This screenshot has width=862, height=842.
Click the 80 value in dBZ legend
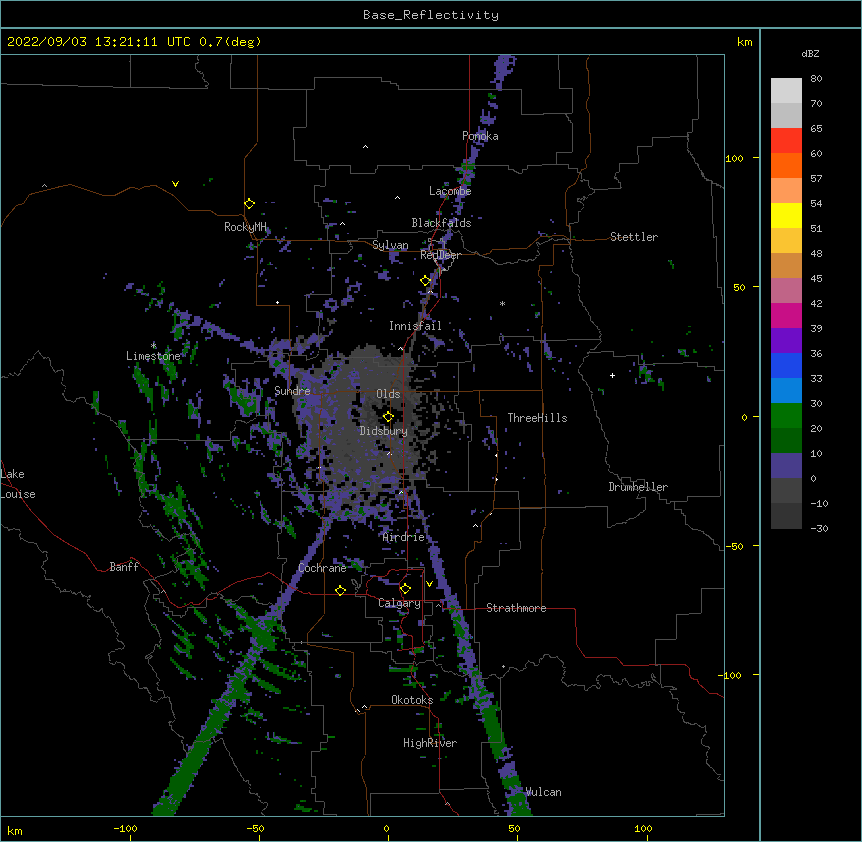click(x=816, y=79)
